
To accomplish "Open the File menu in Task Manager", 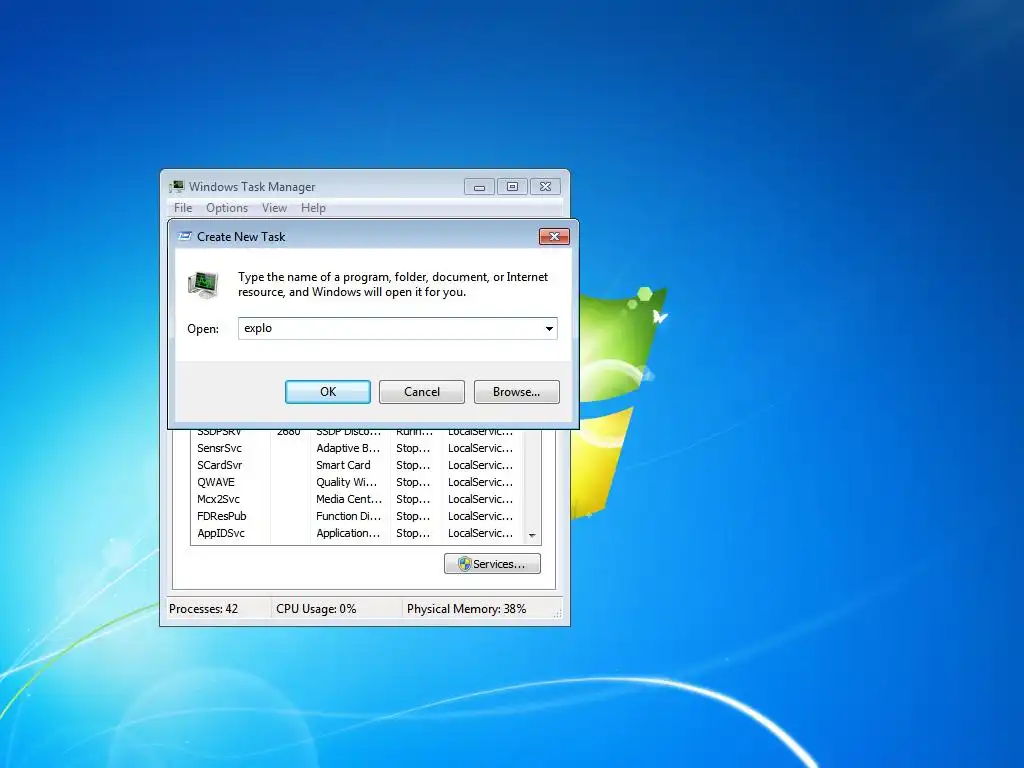I will [183, 208].
